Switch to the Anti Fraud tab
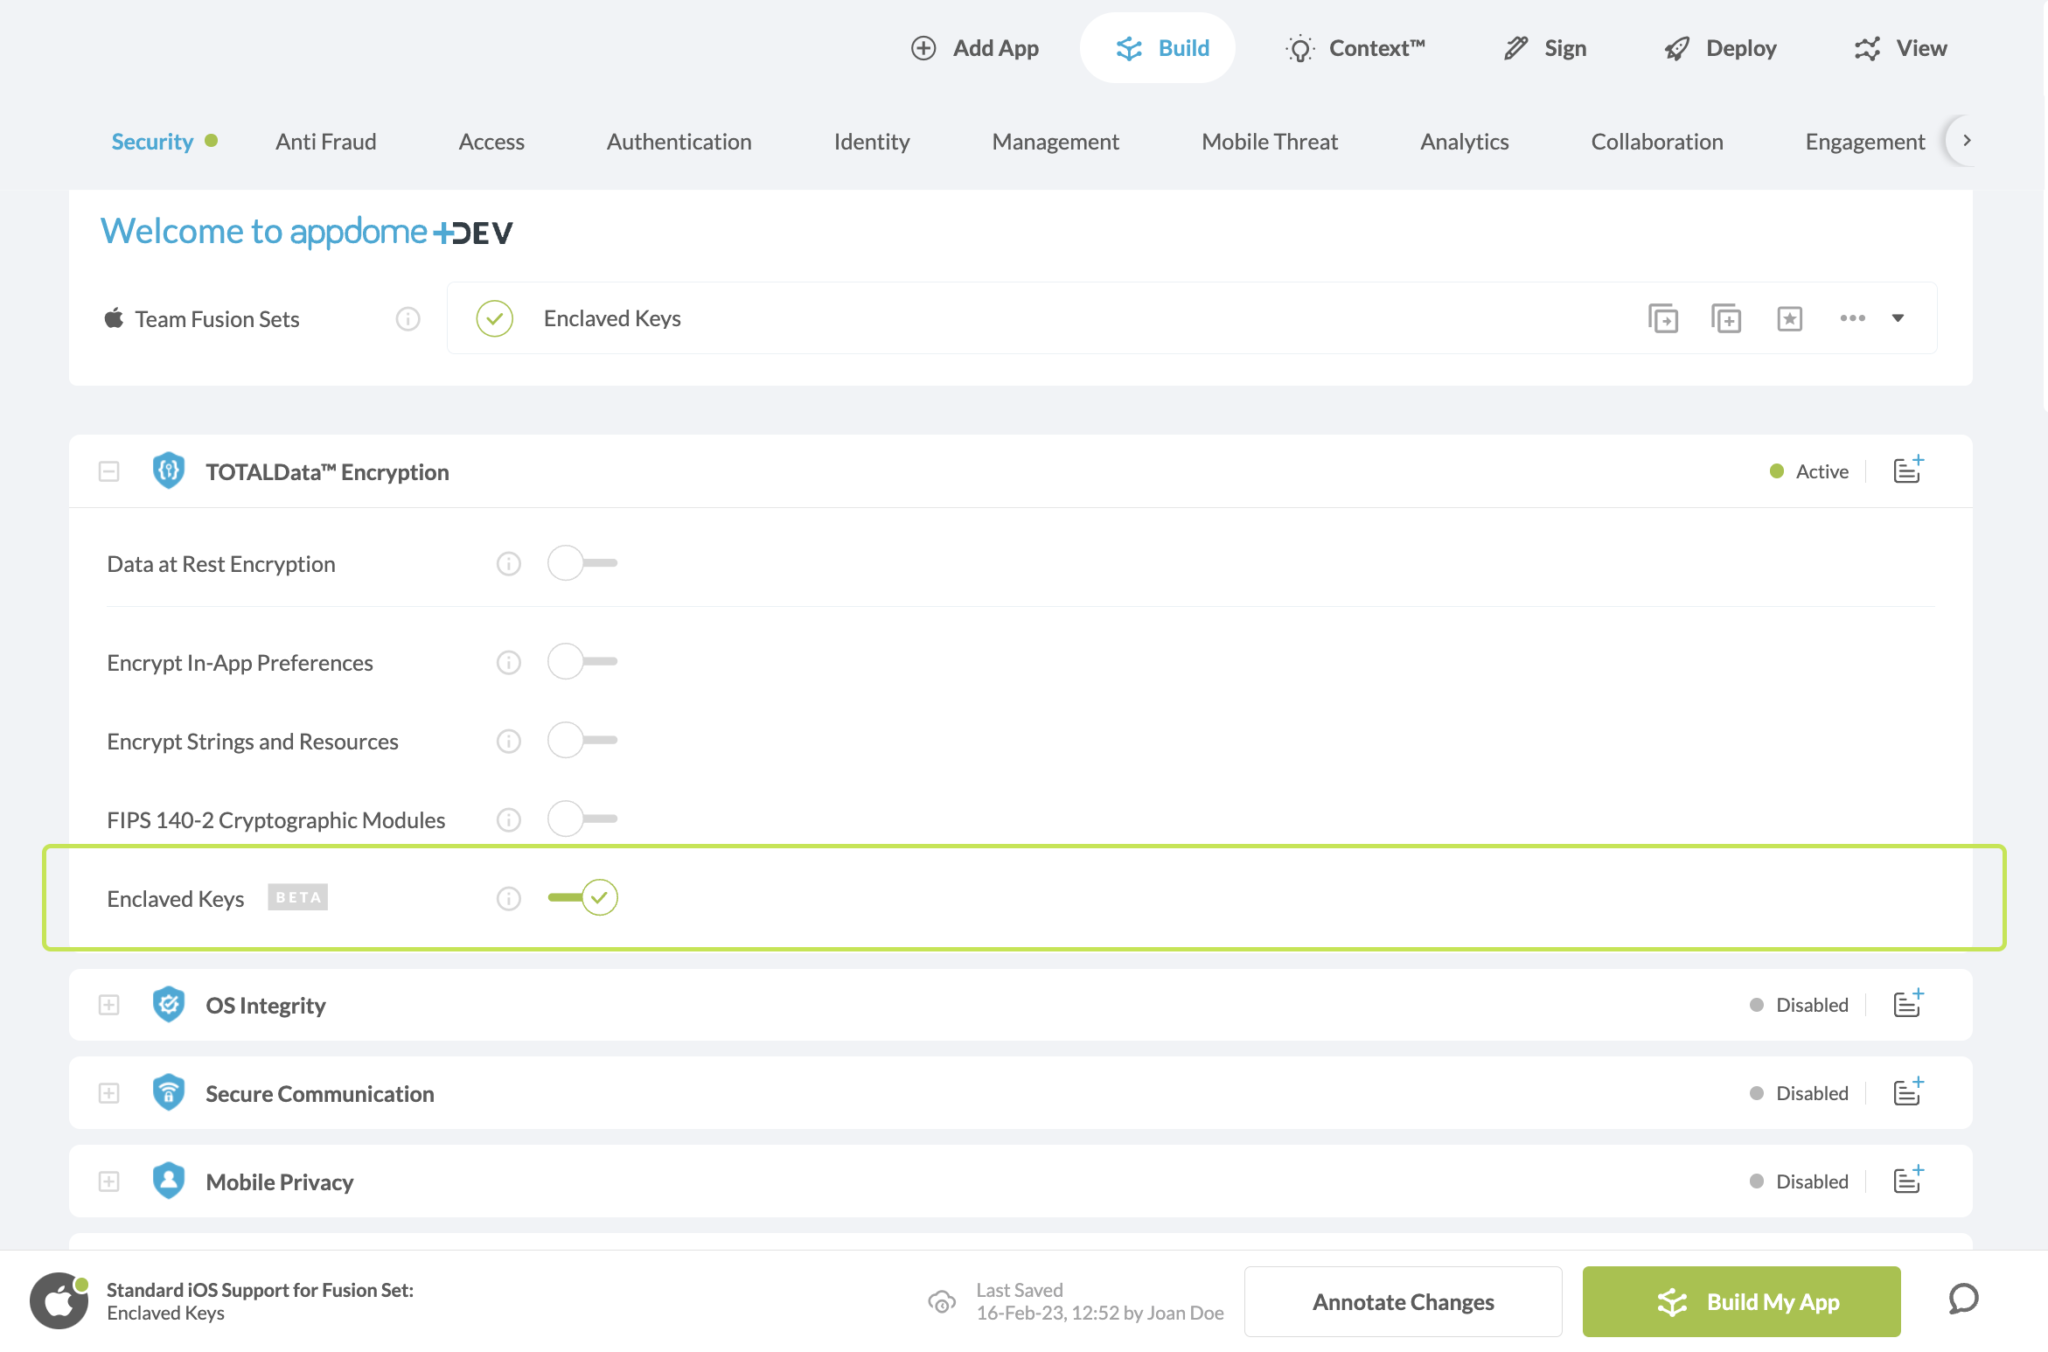The height and width of the screenshot is (1352, 2048). [x=325, y=141]
